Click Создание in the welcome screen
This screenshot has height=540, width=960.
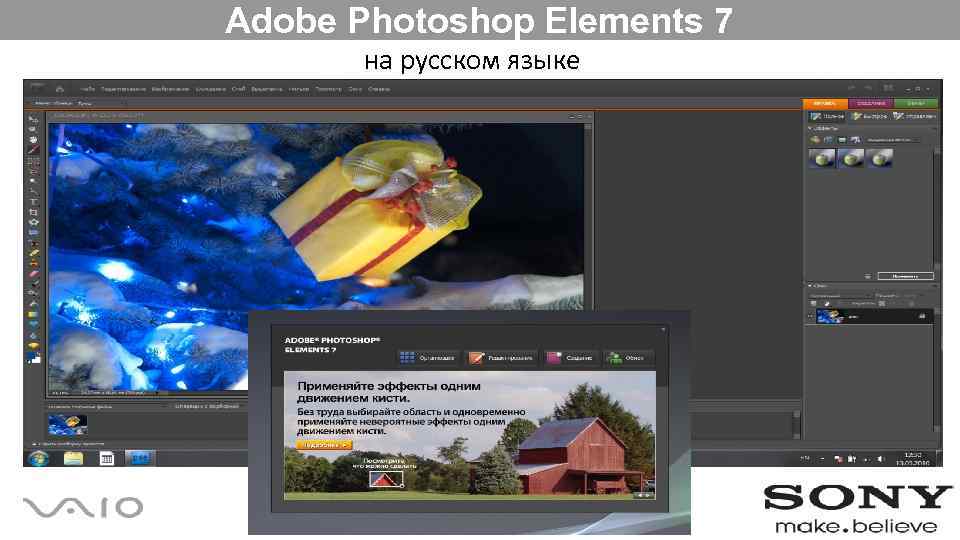click(570, 358)
